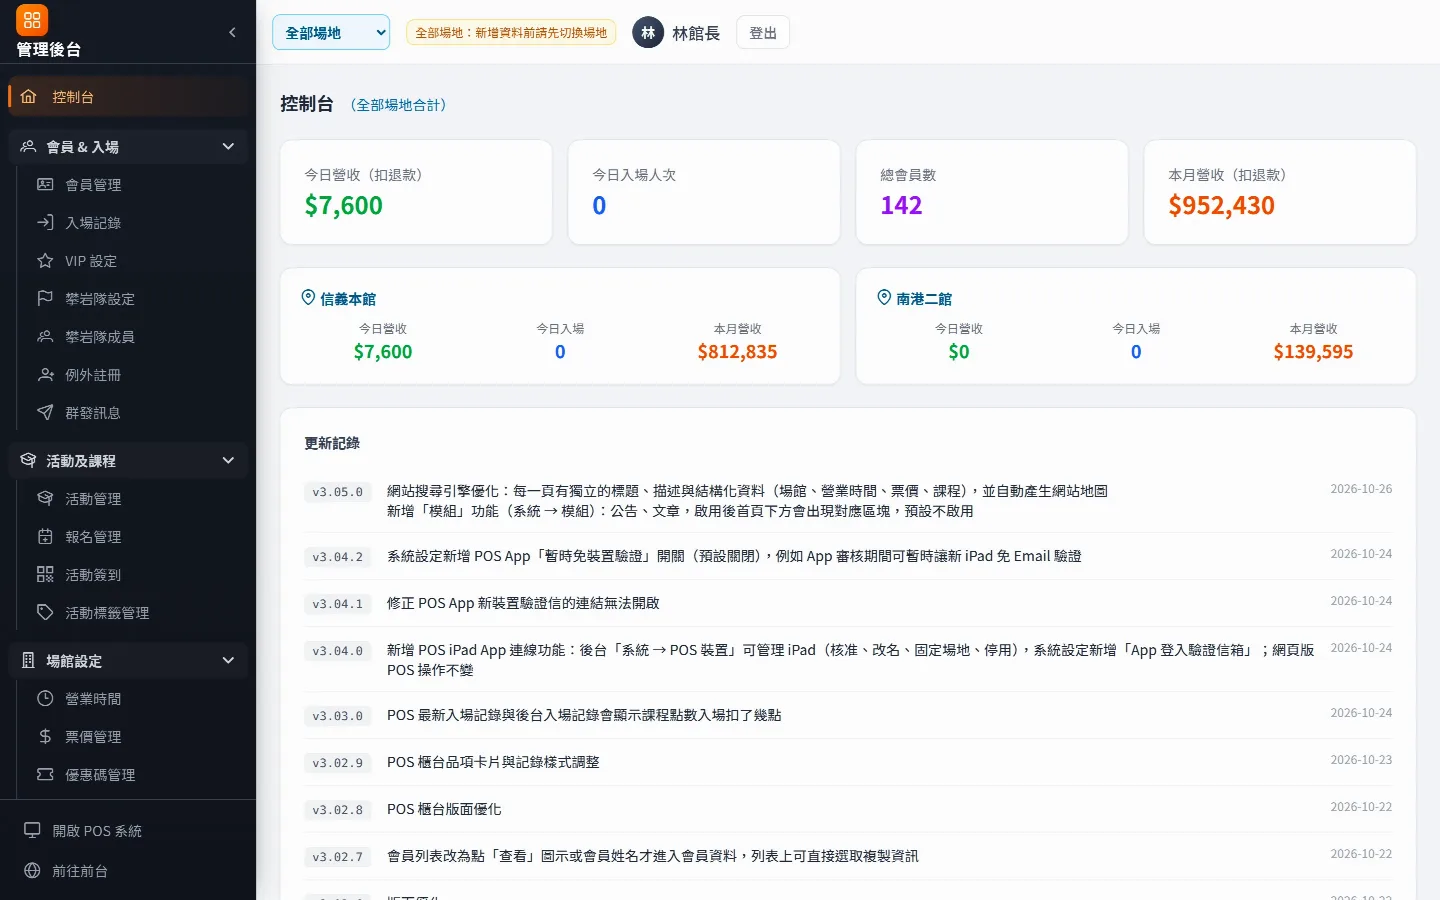Viewport: 1440px width, 900px height.
Task: Click the 攀岩隊成員 people icon
Action: click(x=45, y=336)
